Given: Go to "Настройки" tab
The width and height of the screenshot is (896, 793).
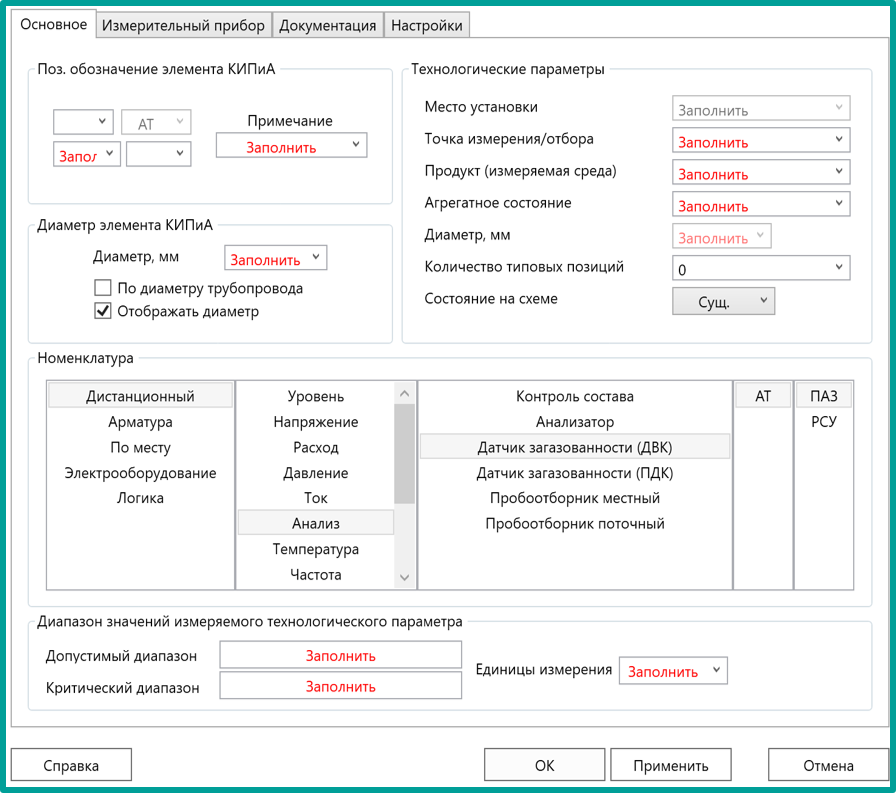Looking at the screenshot, I should 426,26.
